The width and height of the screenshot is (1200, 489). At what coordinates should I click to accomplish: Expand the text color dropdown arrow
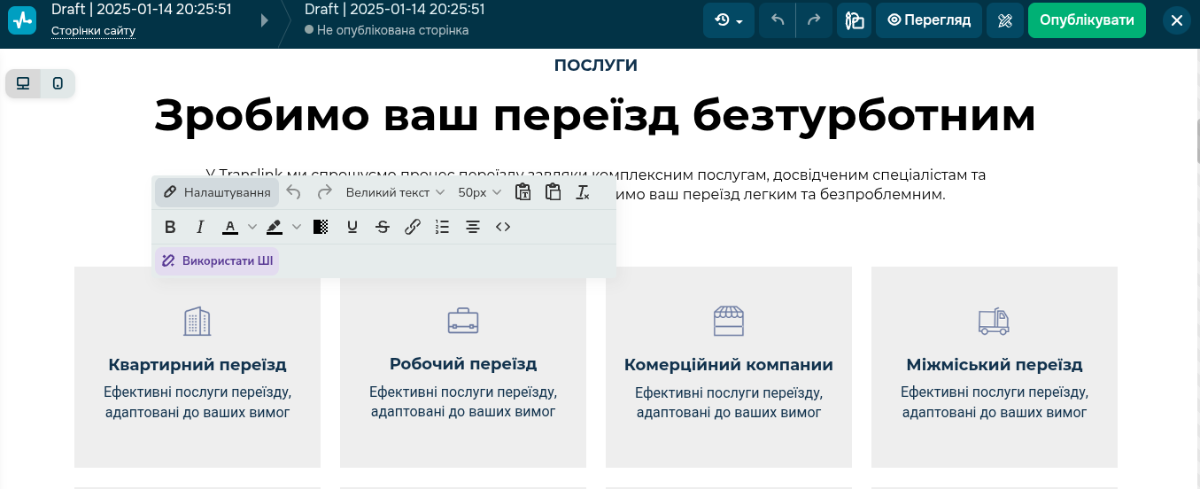pos(252,227)
